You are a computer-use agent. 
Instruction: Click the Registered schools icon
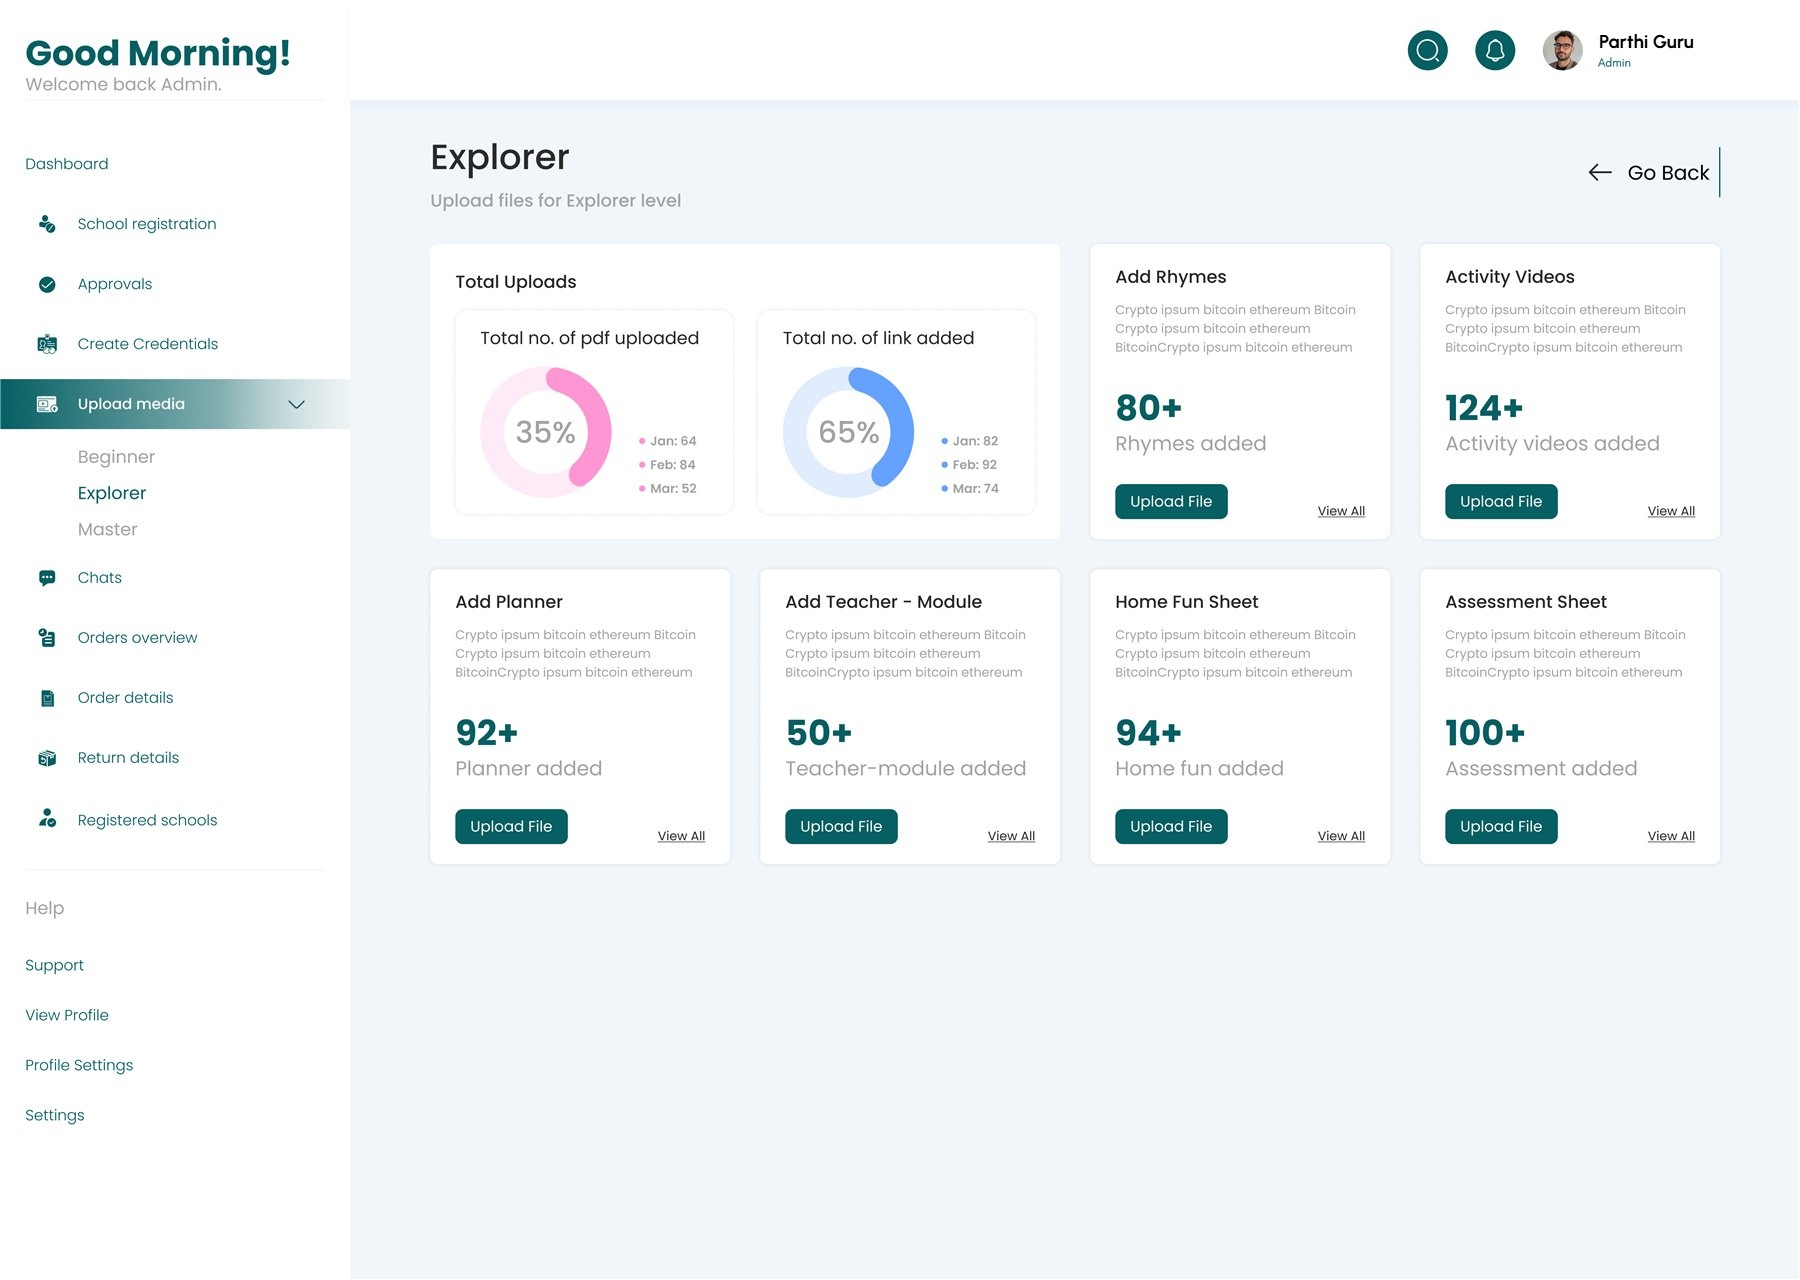coord(47,819)
